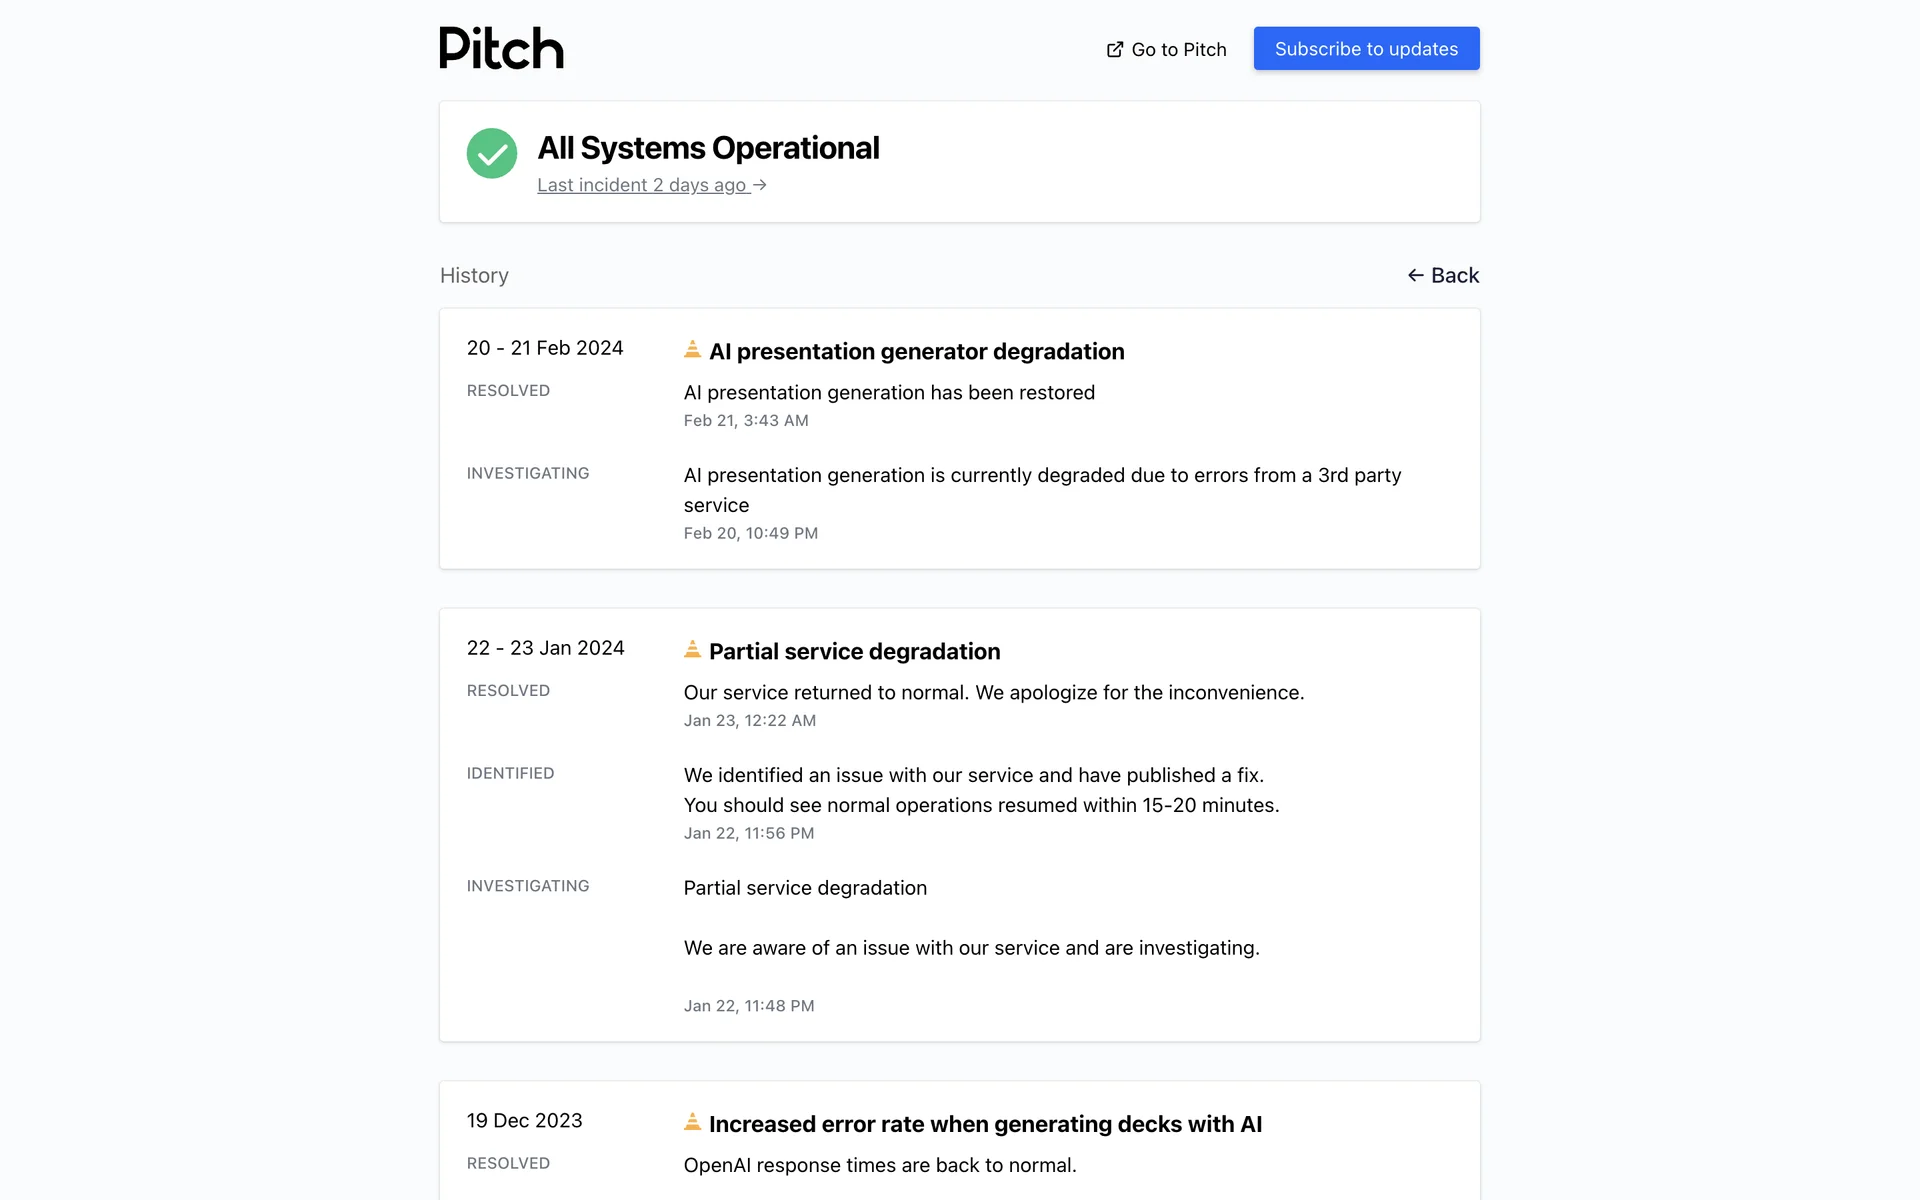Viewport: 1920px width, 1200px height.
Task: Click the All Systems Operational heading
Action: point(708,148)
